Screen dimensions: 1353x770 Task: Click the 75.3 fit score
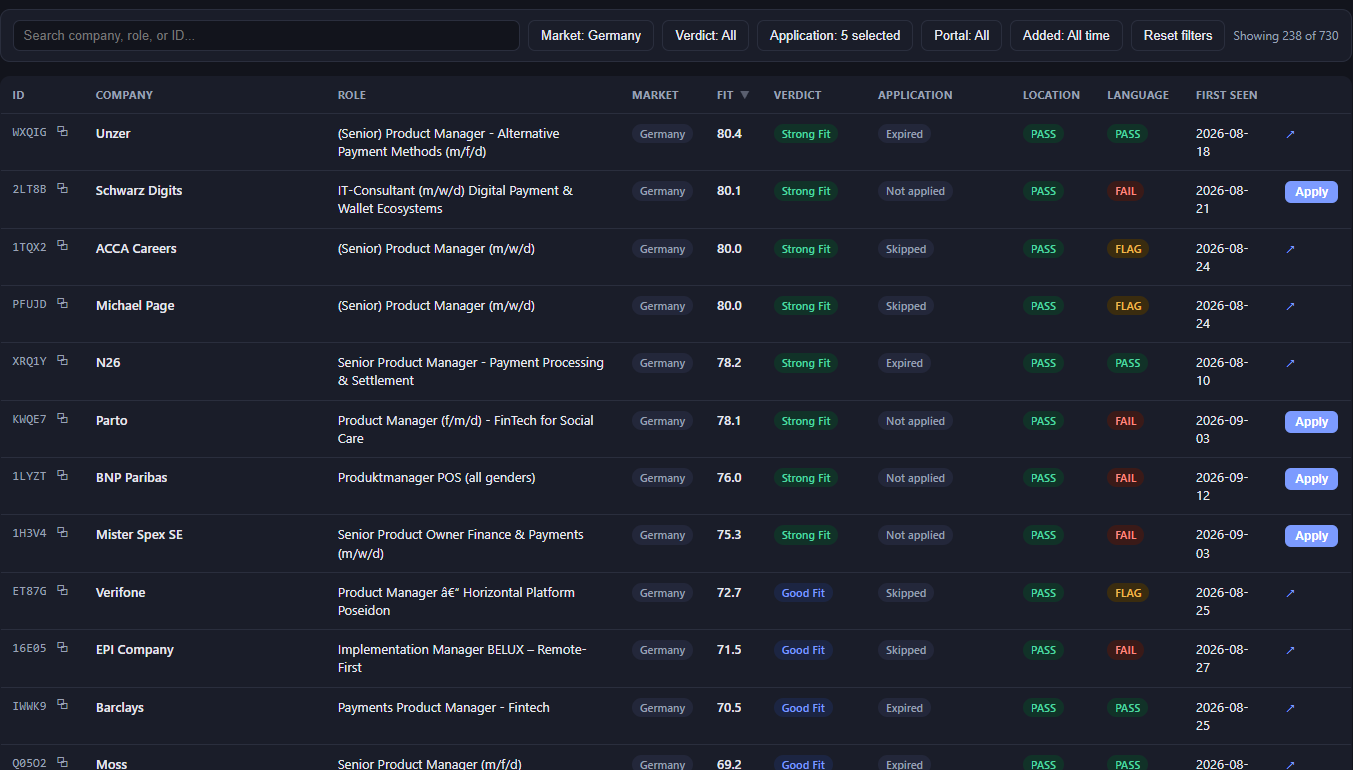729,535
